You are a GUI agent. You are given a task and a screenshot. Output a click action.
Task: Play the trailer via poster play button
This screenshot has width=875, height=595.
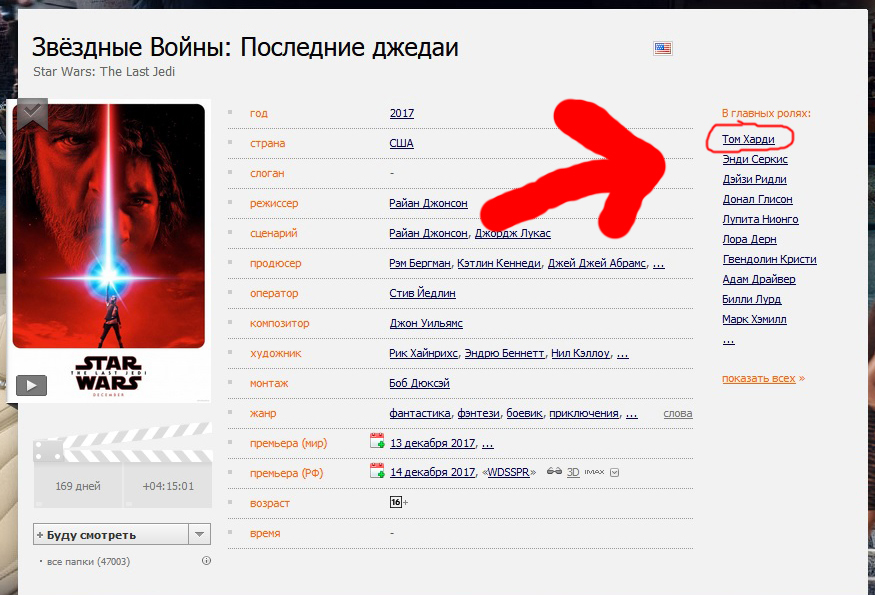point(31,385)
